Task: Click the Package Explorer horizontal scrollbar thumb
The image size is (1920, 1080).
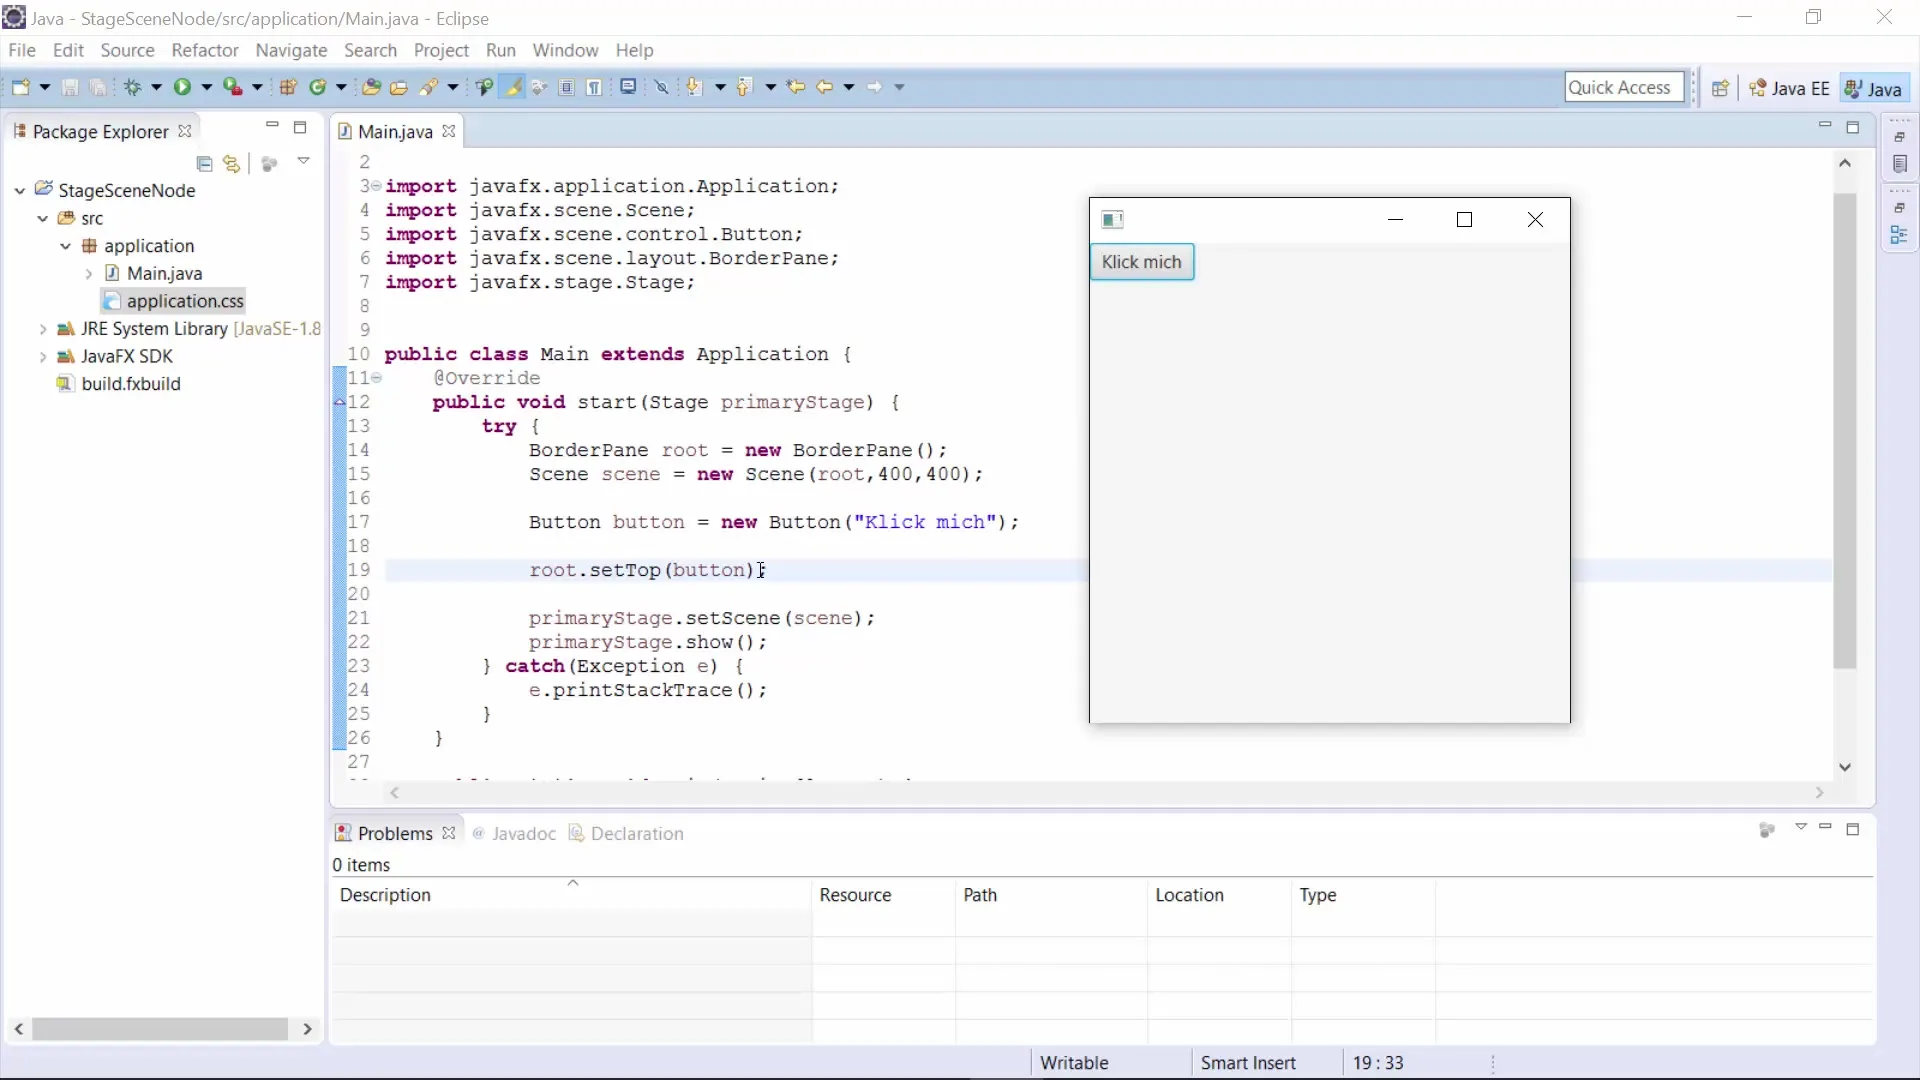Action: (160, 1028)
